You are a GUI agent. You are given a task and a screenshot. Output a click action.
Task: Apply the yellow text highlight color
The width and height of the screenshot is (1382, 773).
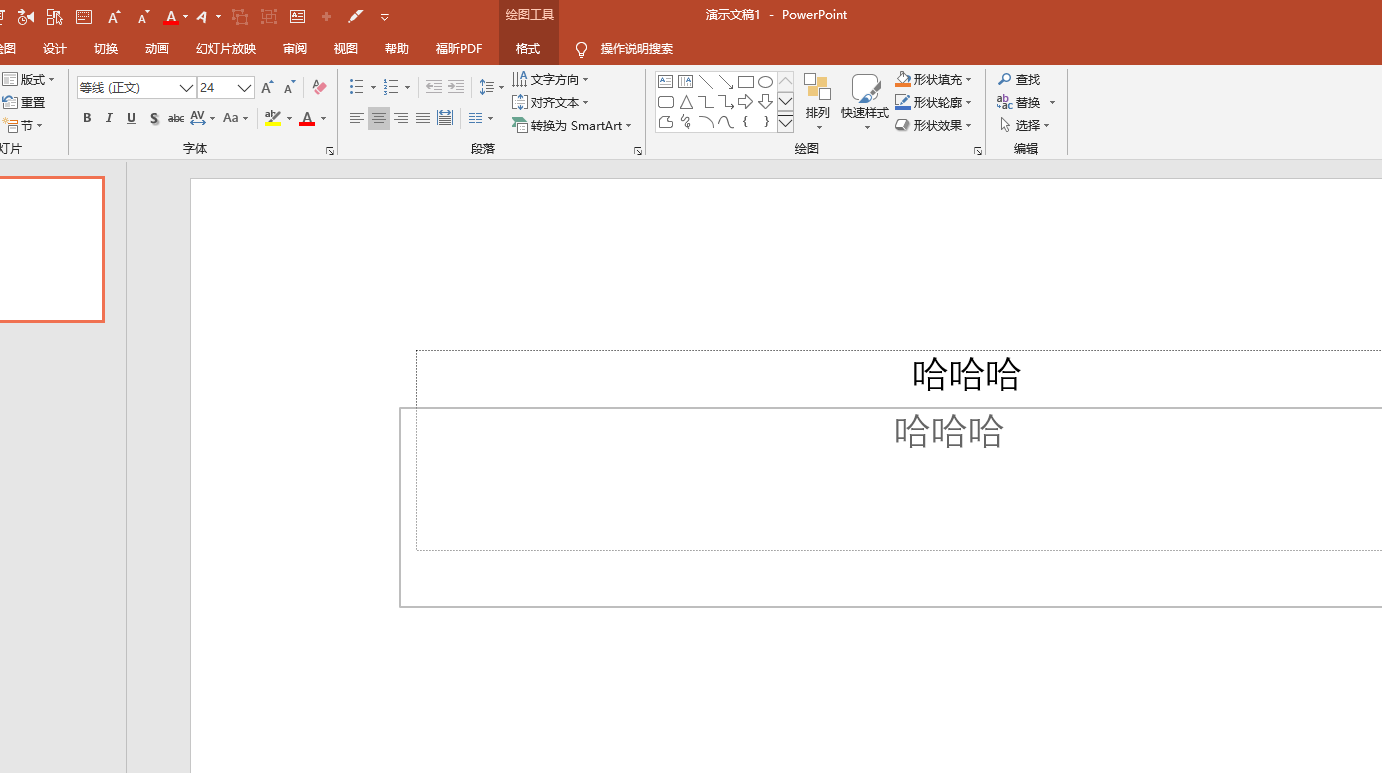(273, 118)
